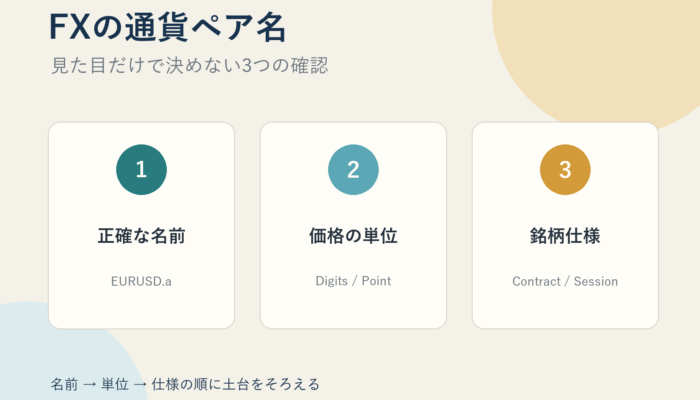Click the first arrow after 名前 in footer
Viewport: 700px width, 400px height.
click(90, 384)
